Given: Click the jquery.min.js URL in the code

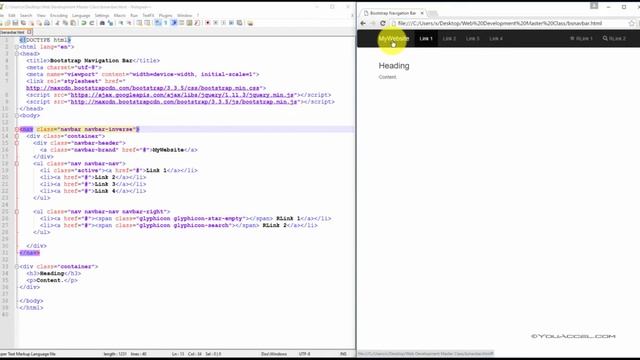Looking at the screenshot, I should 182,95.
